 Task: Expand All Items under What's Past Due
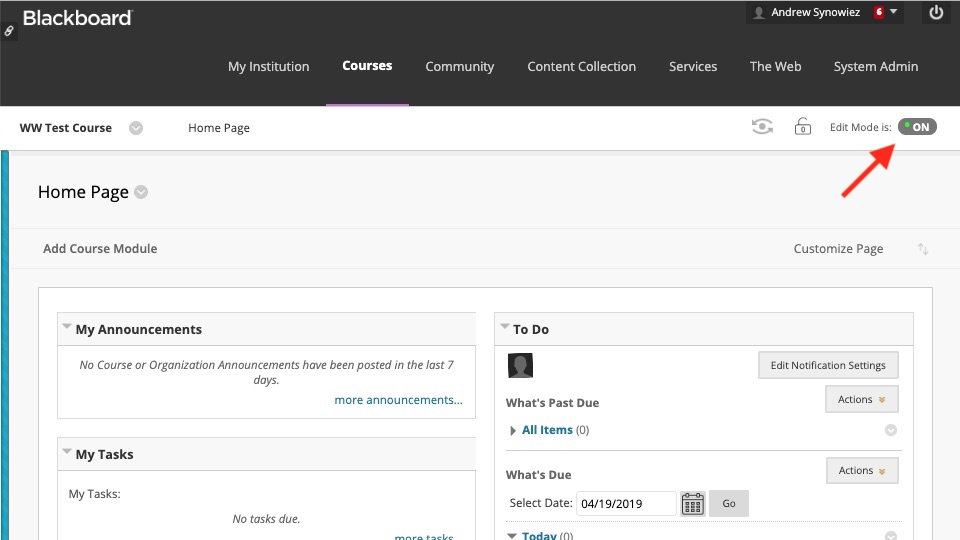tap(512, 430)
